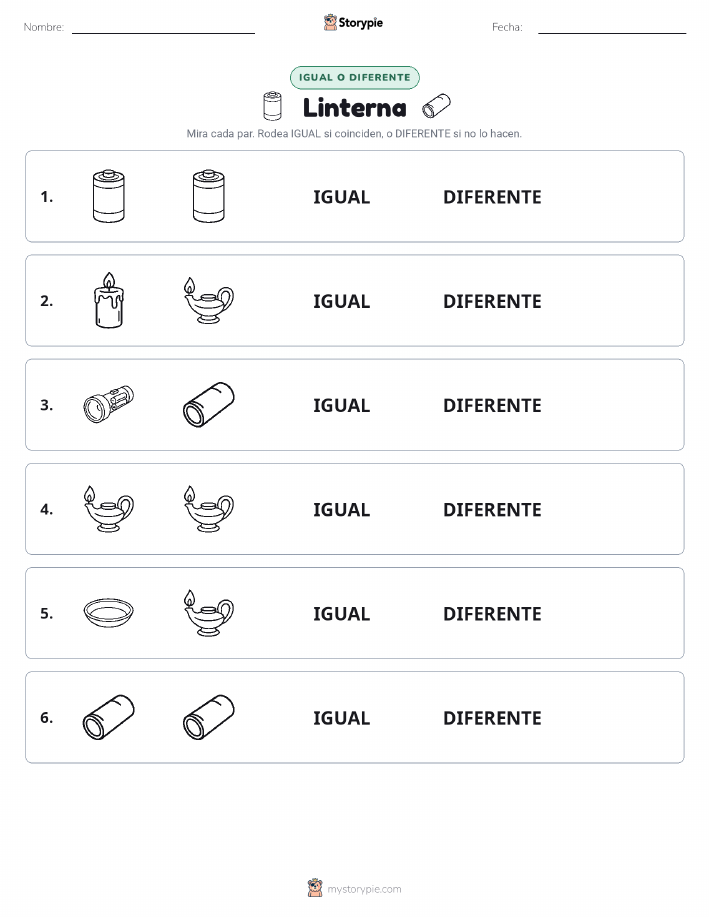Click the first cylinder picture in row 6
Viewport: 709px width, 917px height.
109,717
